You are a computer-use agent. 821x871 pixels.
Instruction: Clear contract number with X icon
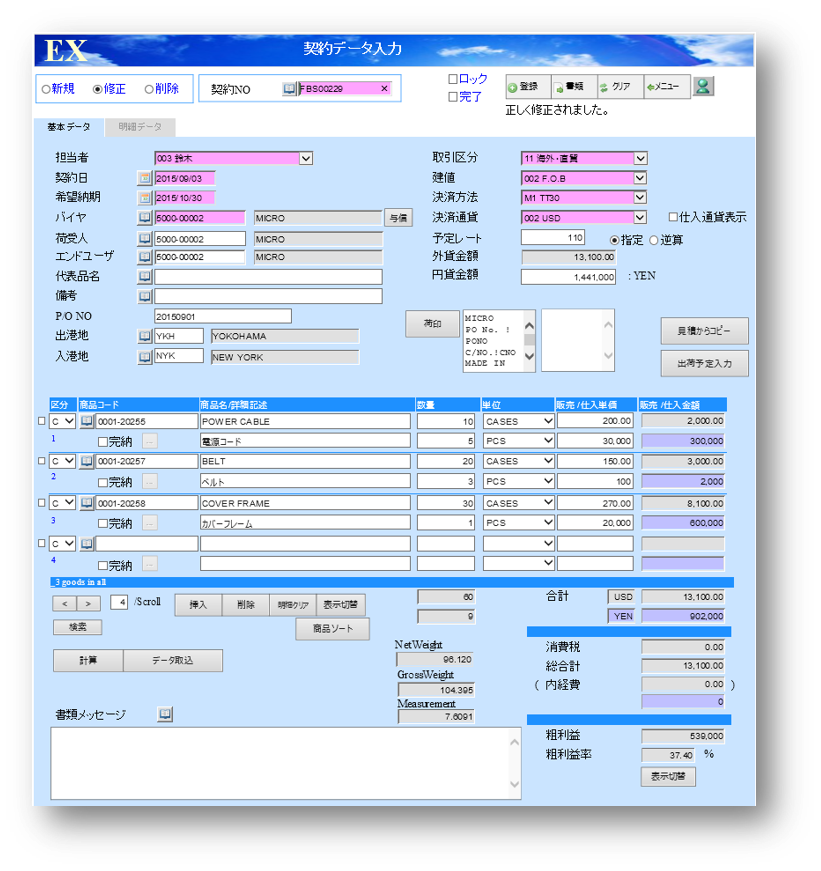(384, 89)
